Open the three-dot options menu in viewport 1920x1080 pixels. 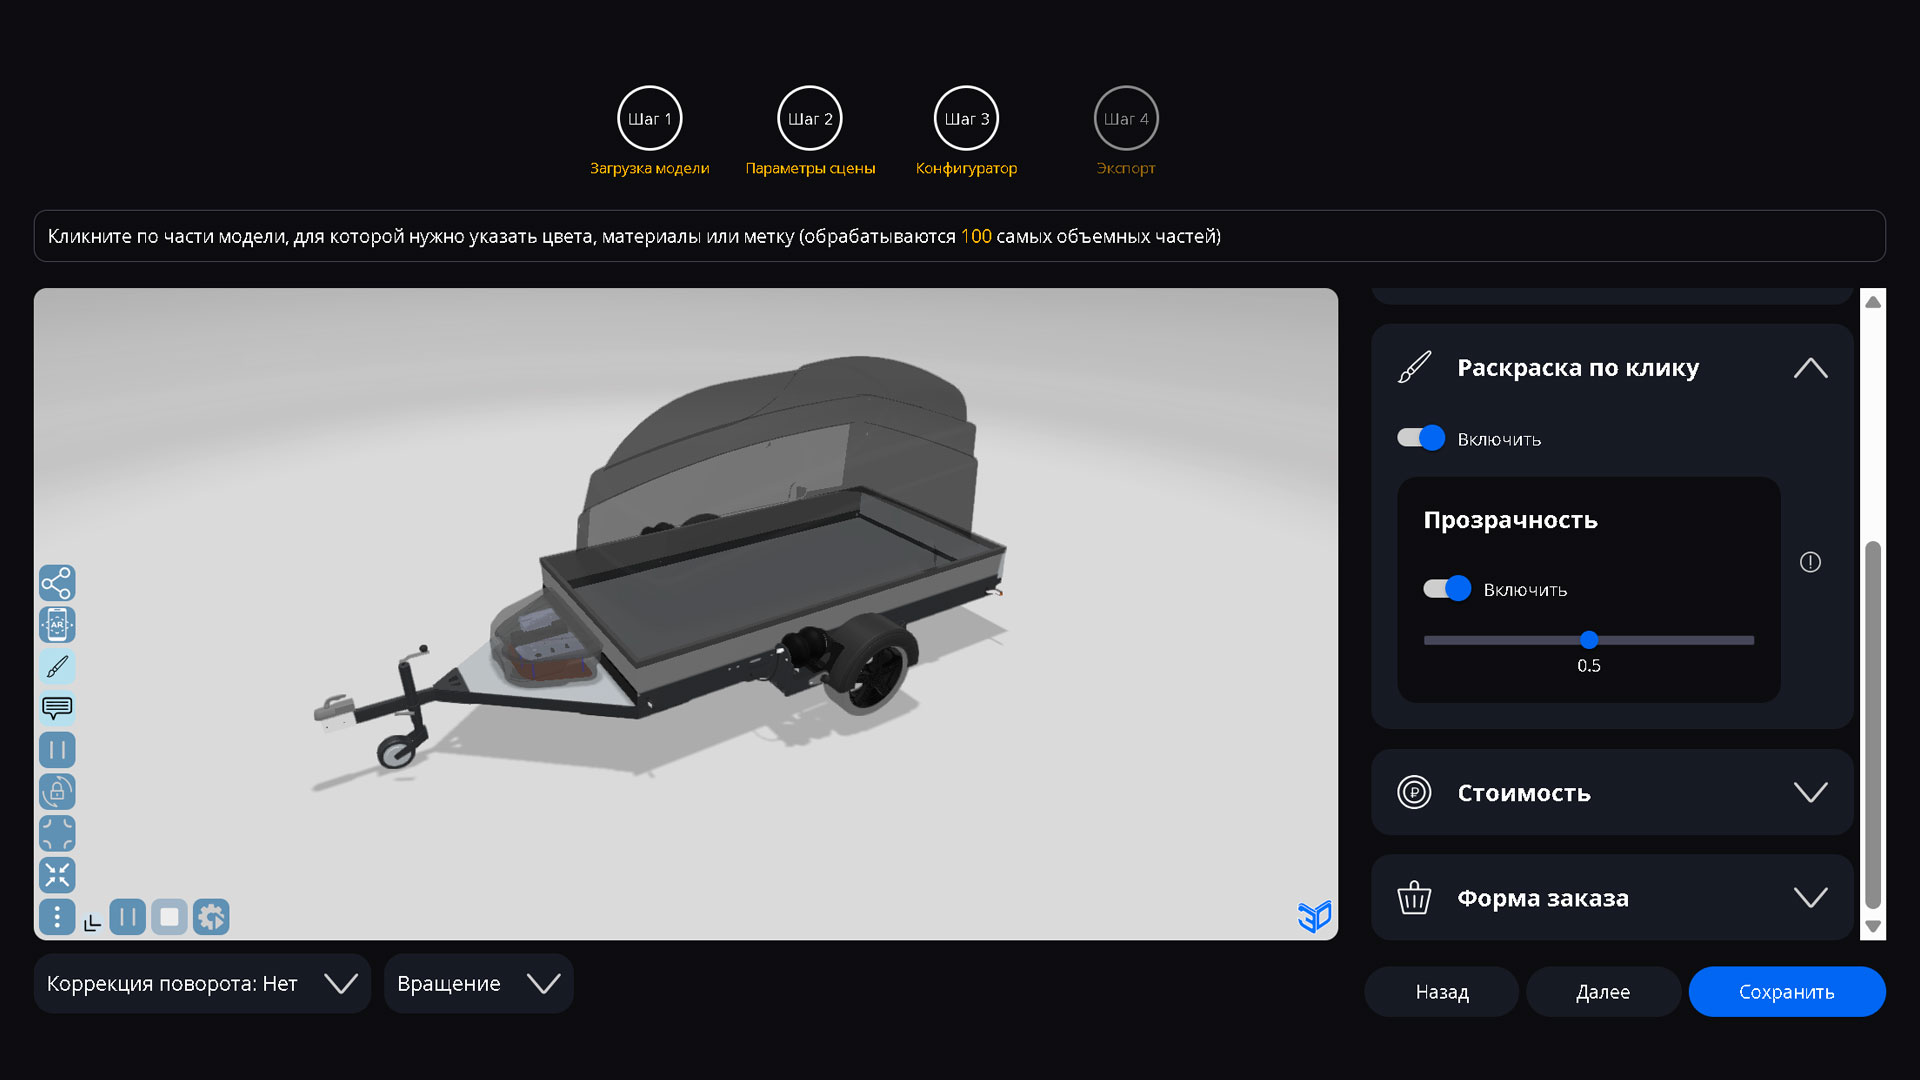click(57, 917)
